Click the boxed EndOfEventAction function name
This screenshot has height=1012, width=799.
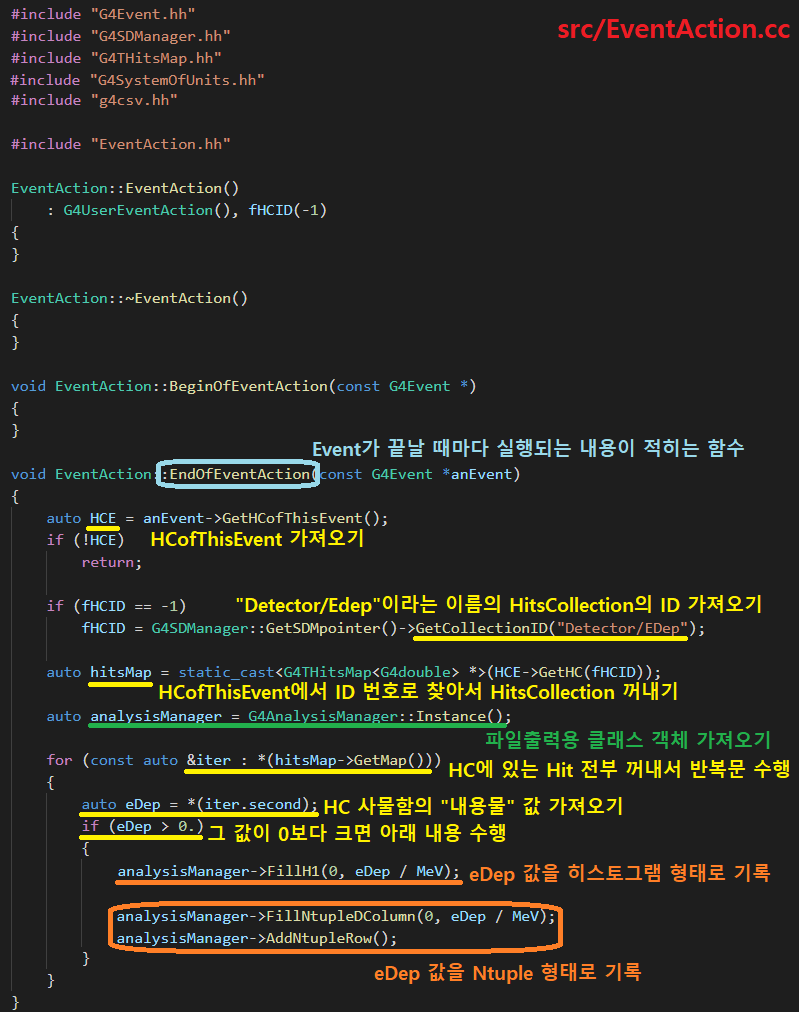tap(240, 474)
